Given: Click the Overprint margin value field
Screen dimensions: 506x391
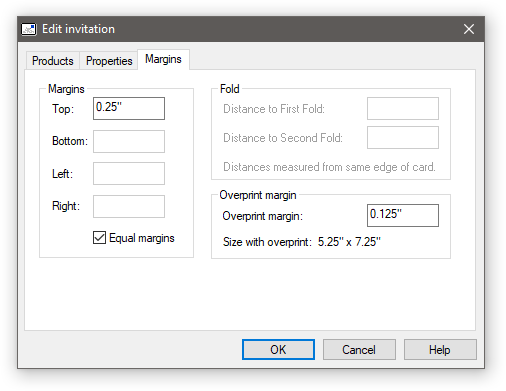Looking at the screenshot, I should 403,215.
